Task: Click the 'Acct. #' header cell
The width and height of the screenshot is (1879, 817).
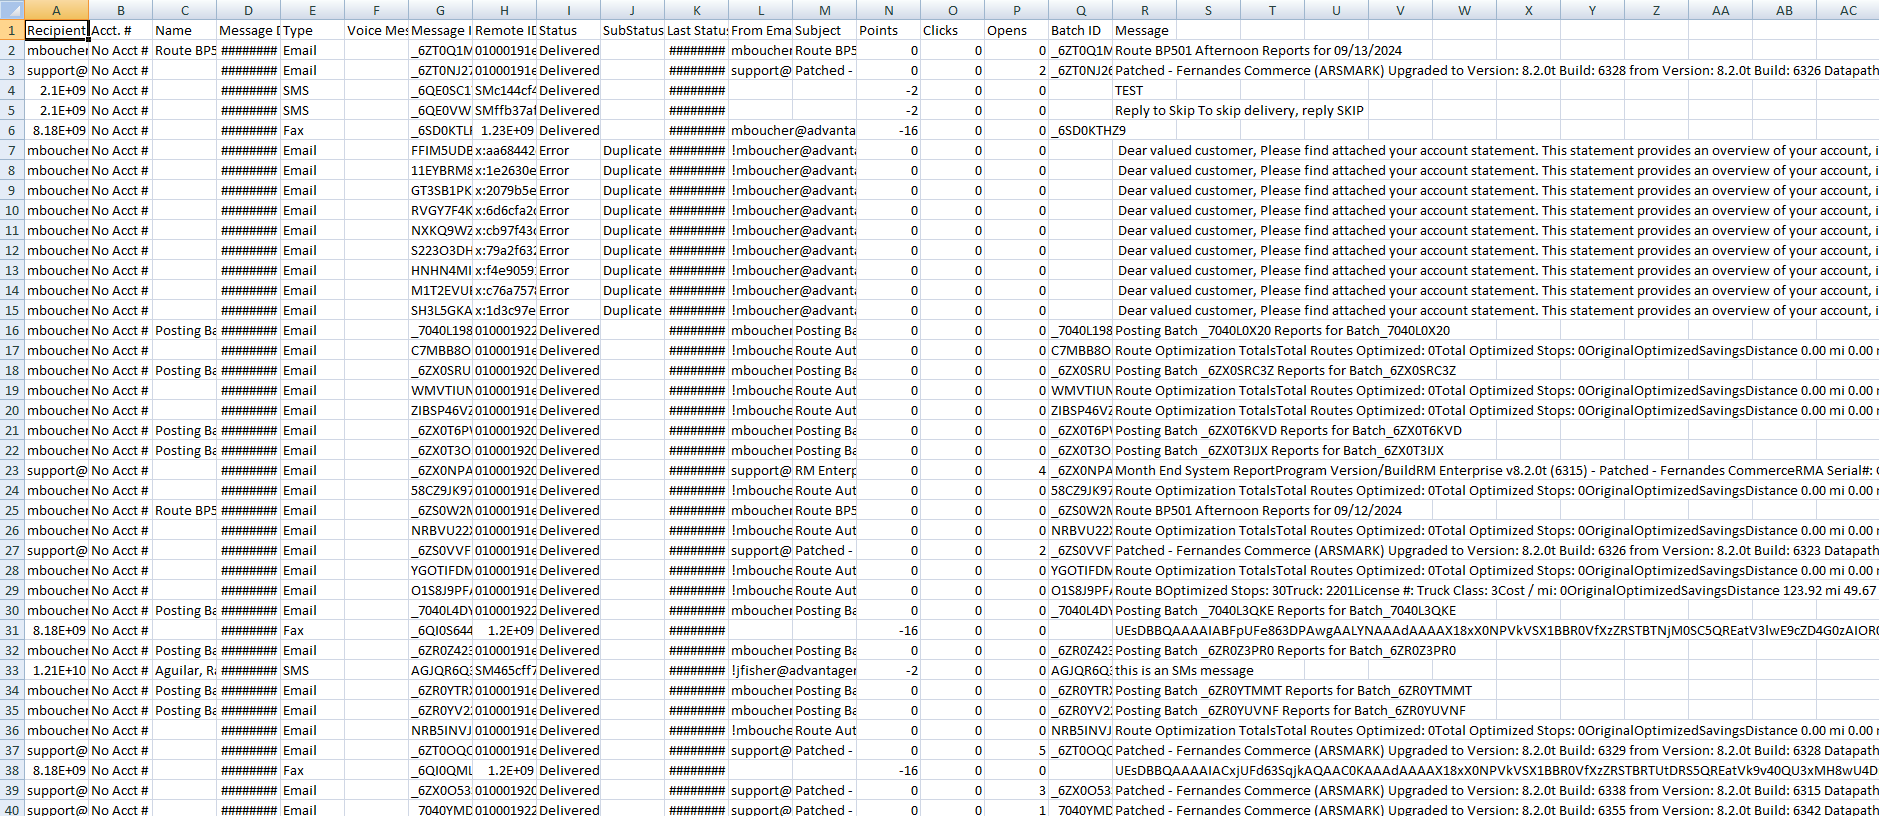Action: [120, 30]
